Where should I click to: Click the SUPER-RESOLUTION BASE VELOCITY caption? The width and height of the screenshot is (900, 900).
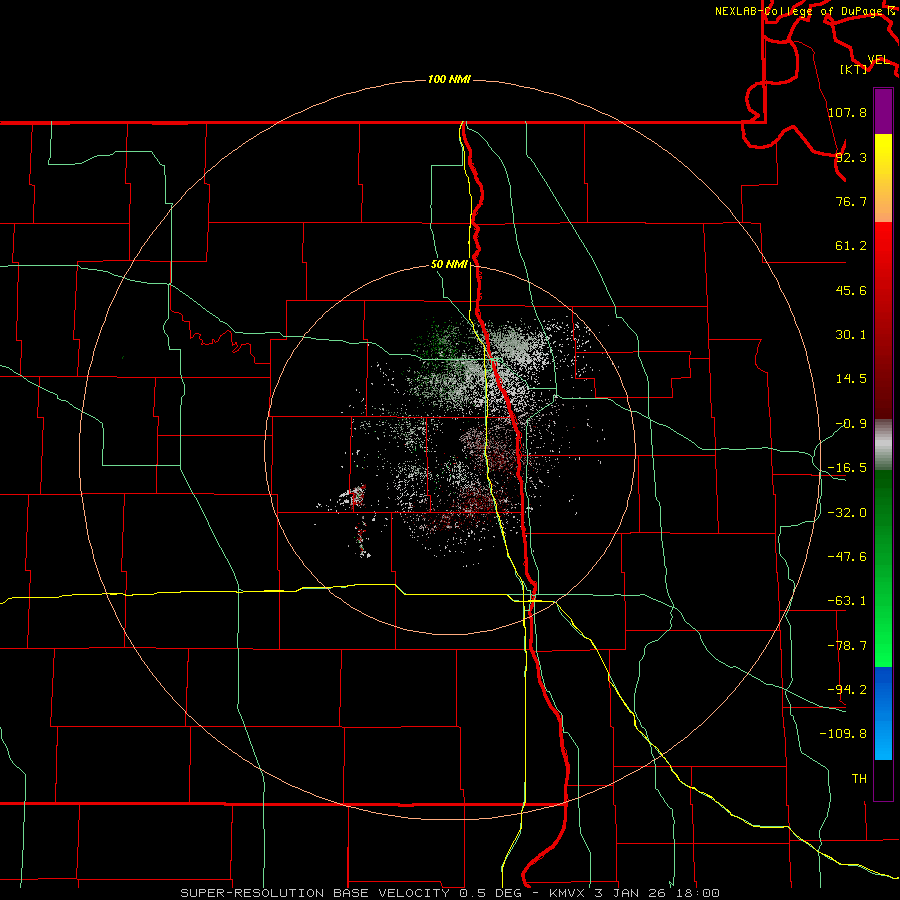pyautogui.click(x=315, y=893)
